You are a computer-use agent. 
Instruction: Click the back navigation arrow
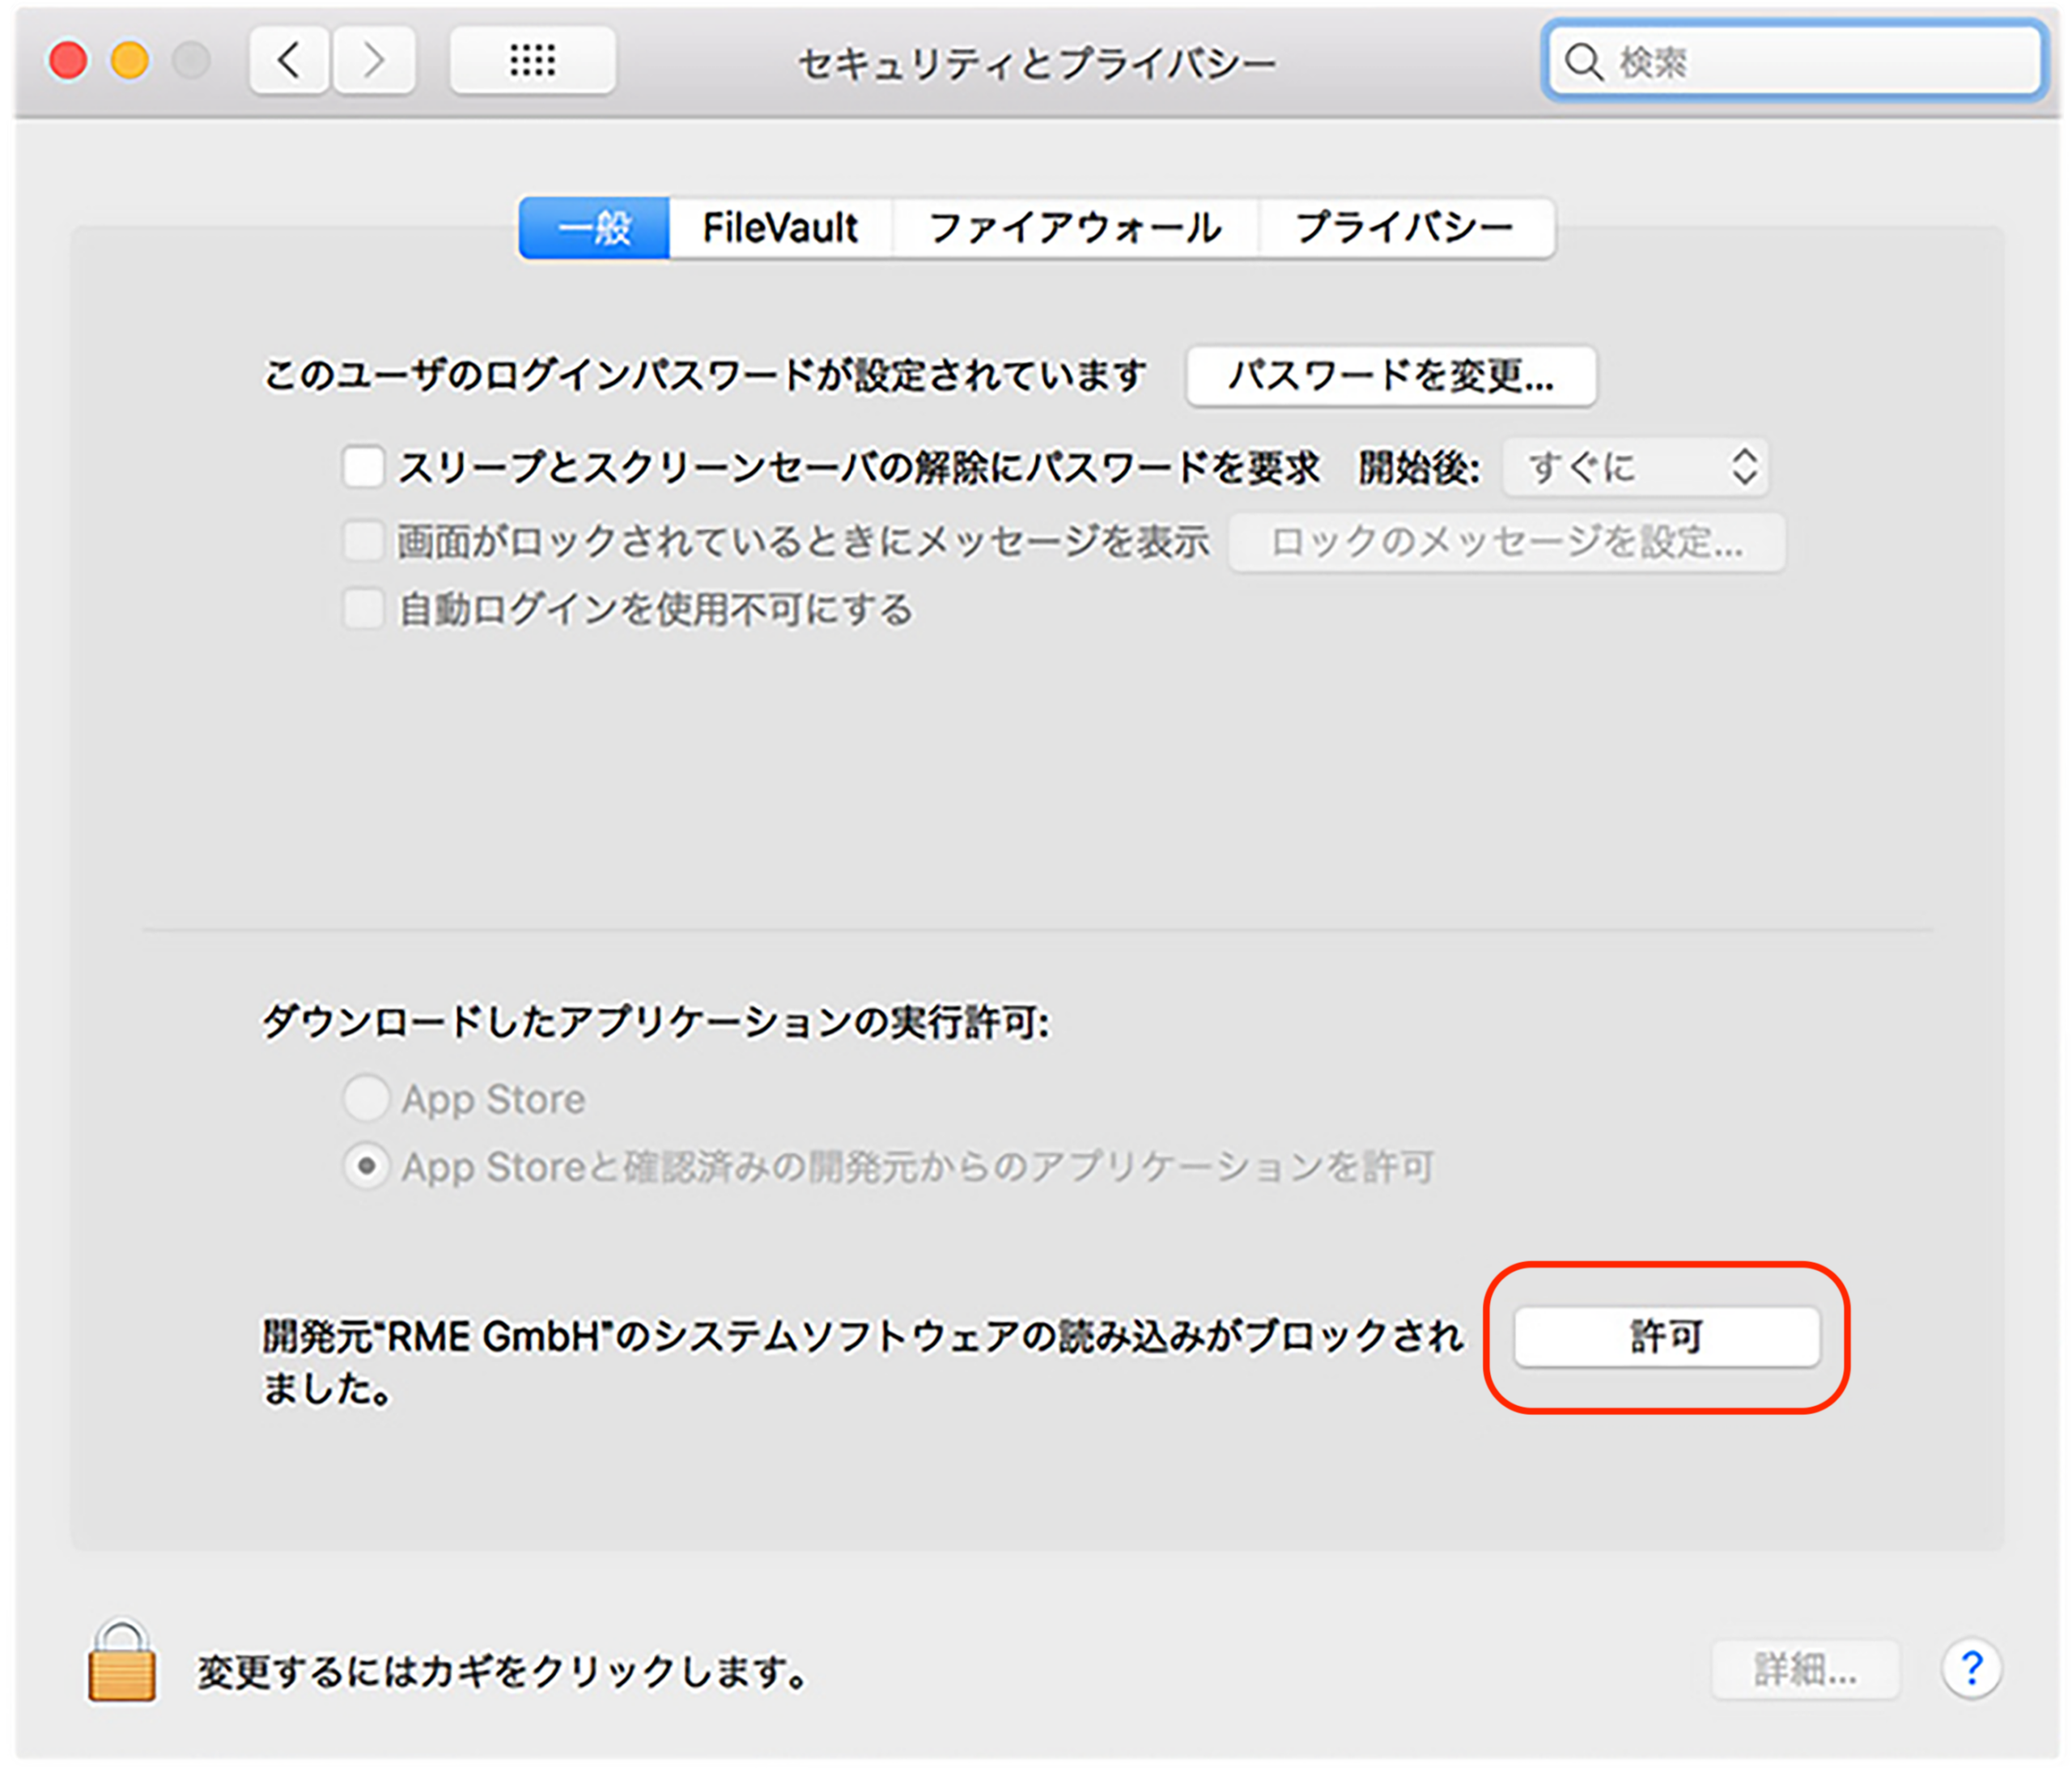[288, 60]
